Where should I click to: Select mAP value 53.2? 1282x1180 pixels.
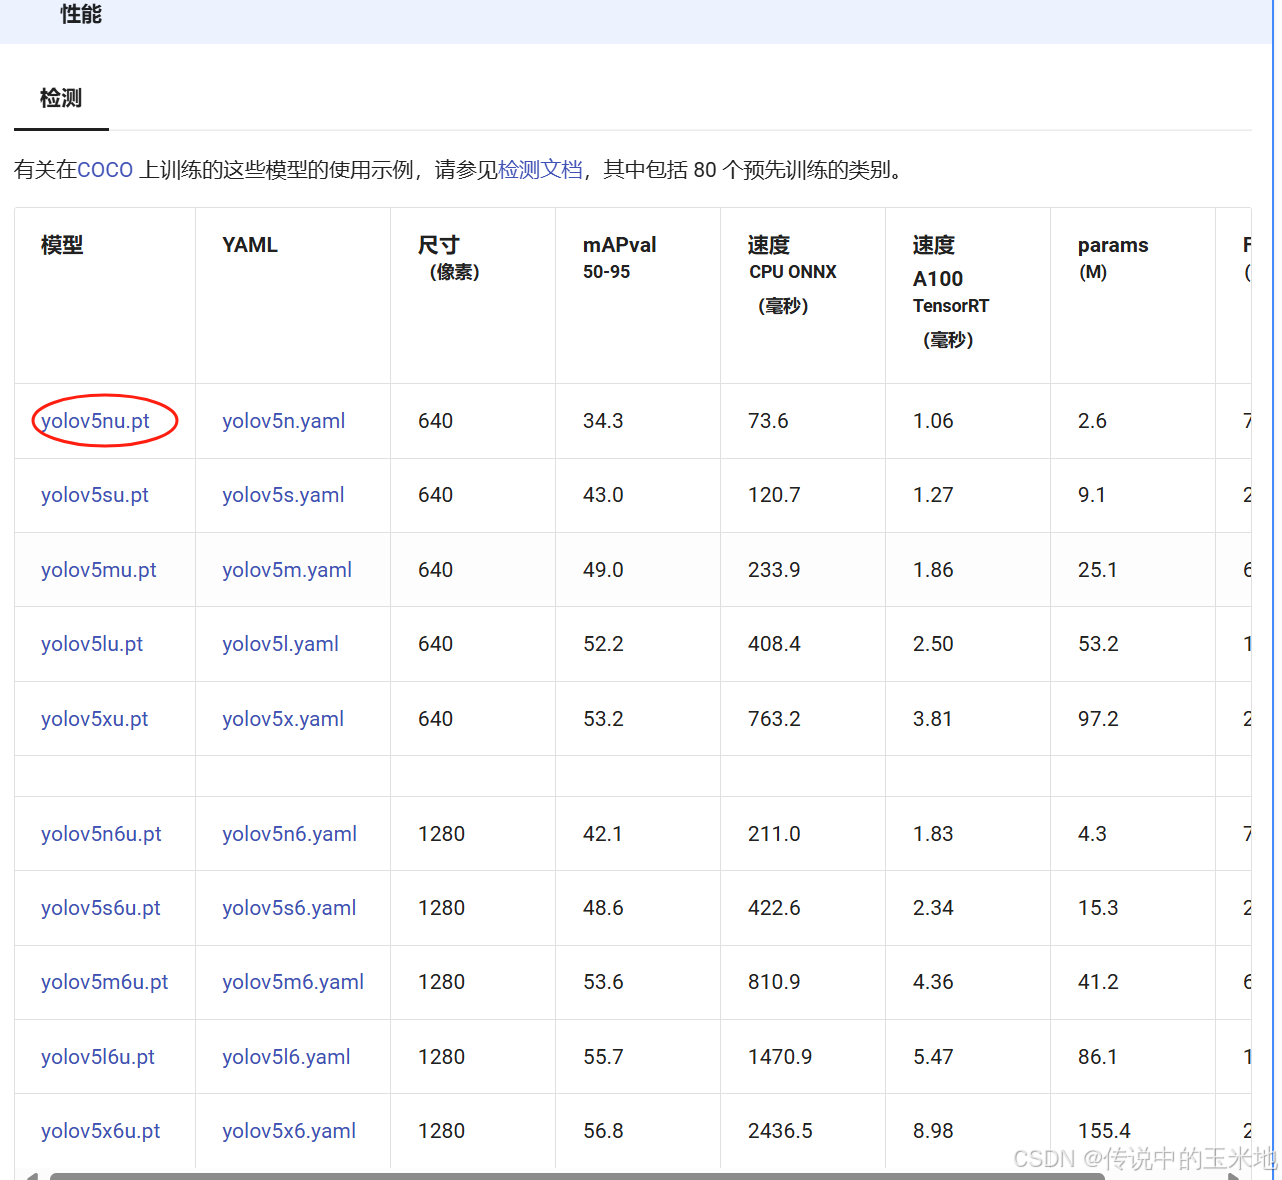point(603,719)
